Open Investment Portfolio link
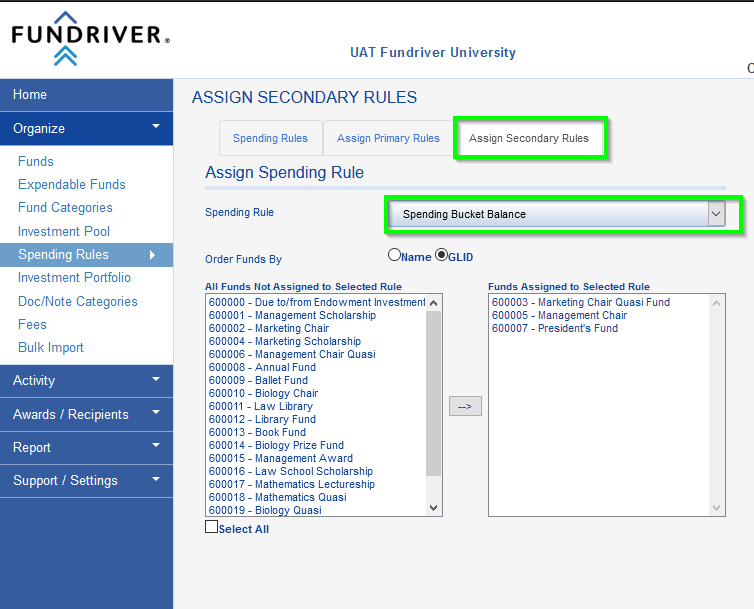The image size is (754, 609). (74, 278)
